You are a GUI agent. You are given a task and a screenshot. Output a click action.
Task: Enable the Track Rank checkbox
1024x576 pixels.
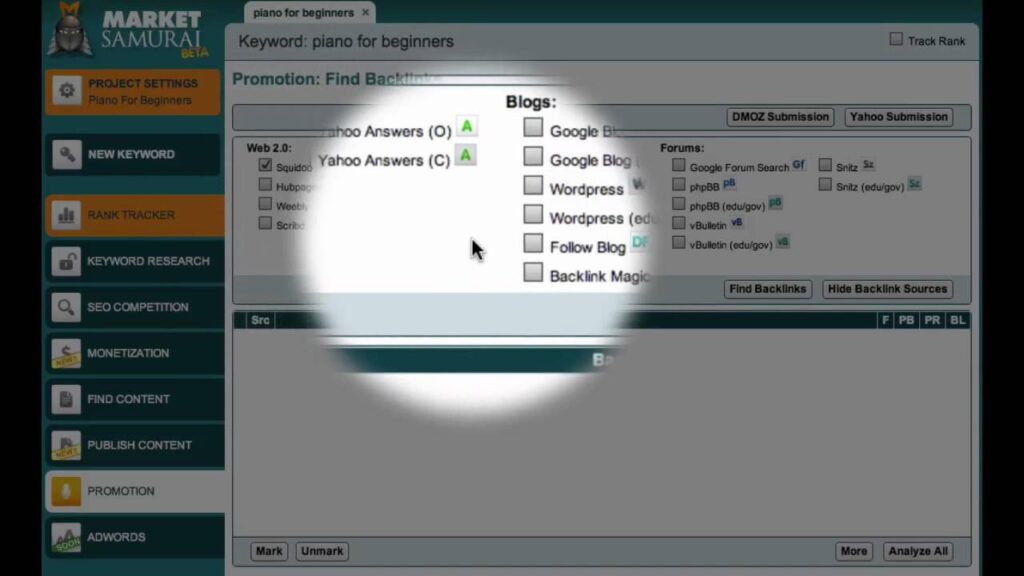896,40
